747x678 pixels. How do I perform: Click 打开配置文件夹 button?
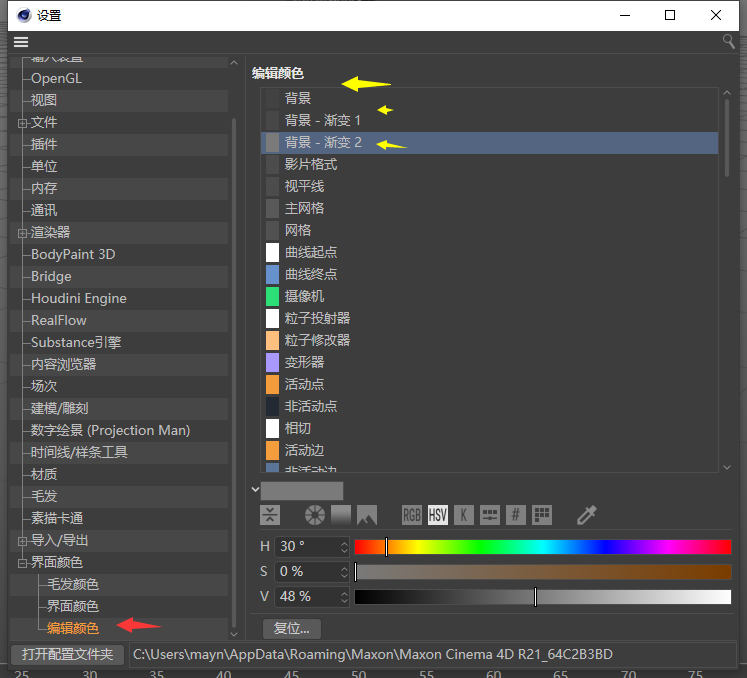coord(67,654)
